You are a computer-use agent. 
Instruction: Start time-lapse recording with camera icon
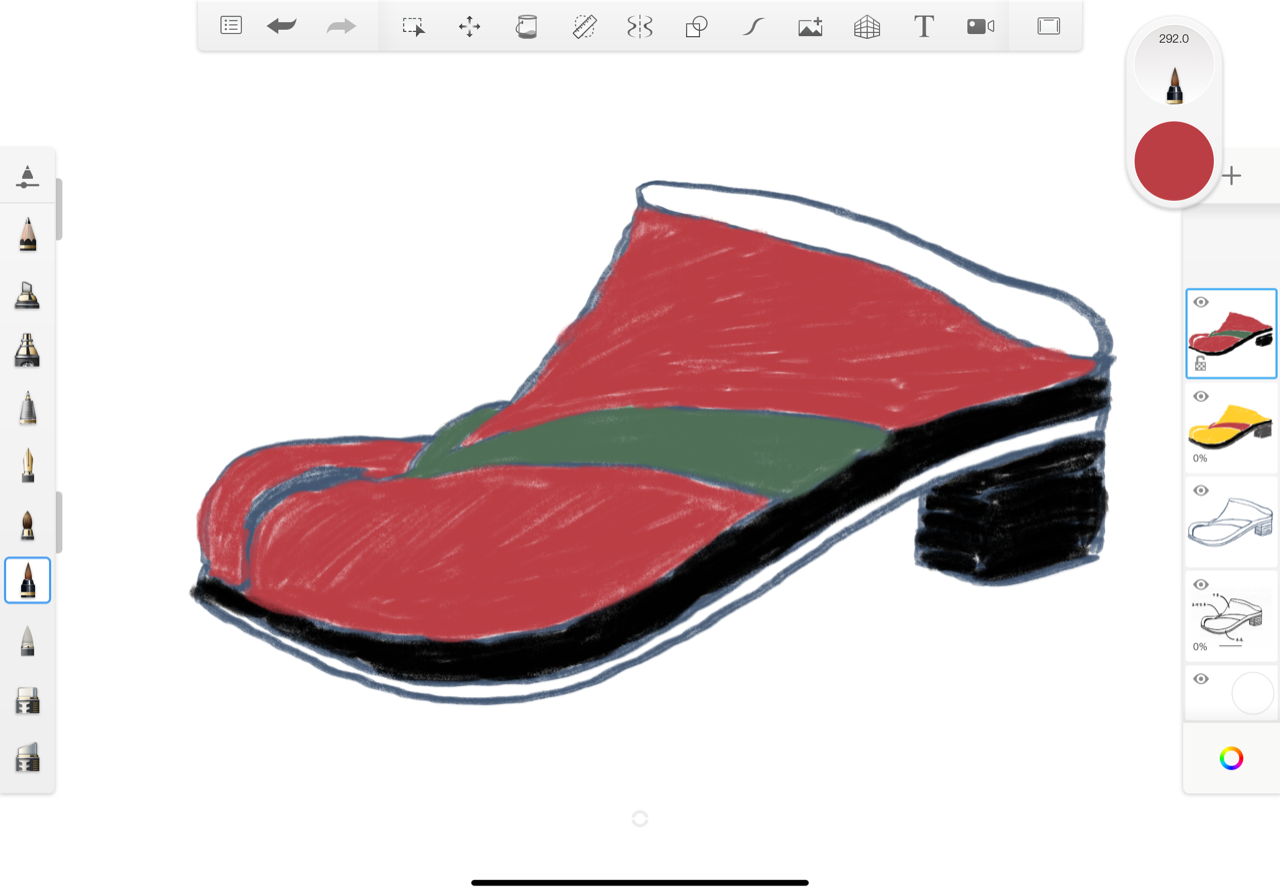coord(981,27)
